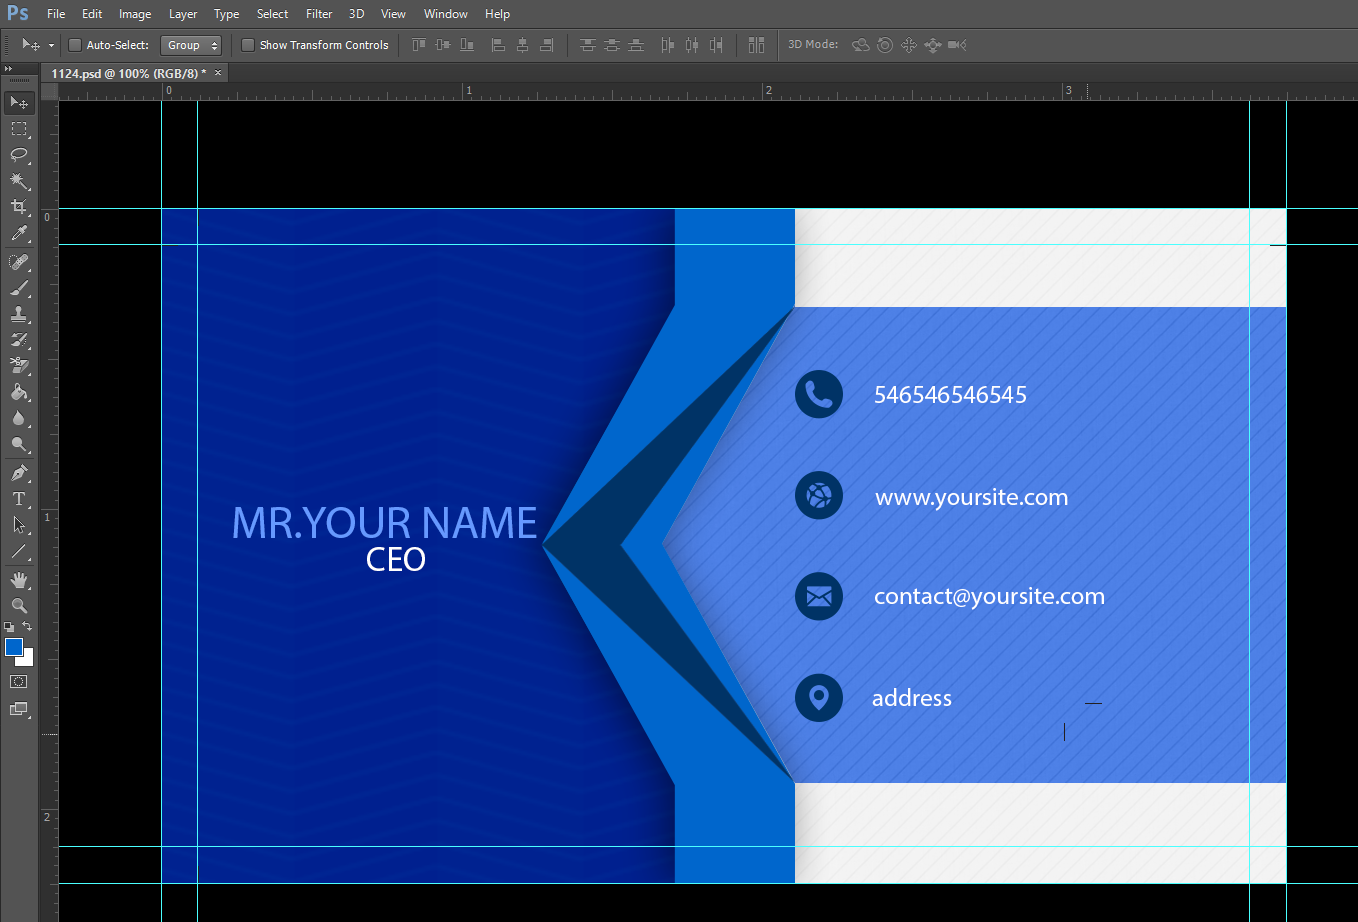Toggle Quick Mask mode
Viewport: 1358px width, 922px height.
pyautogui.click(x=19, y=681)
